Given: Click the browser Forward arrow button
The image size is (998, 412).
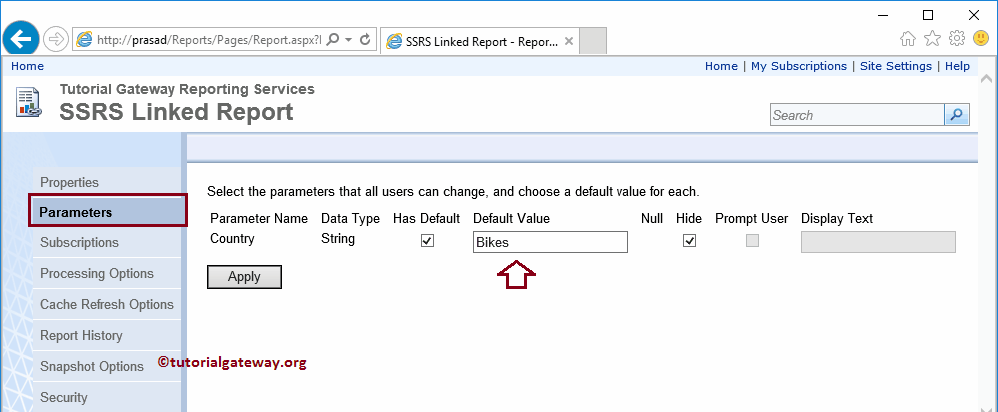Looking at the screenshot, I should [56, 40].
